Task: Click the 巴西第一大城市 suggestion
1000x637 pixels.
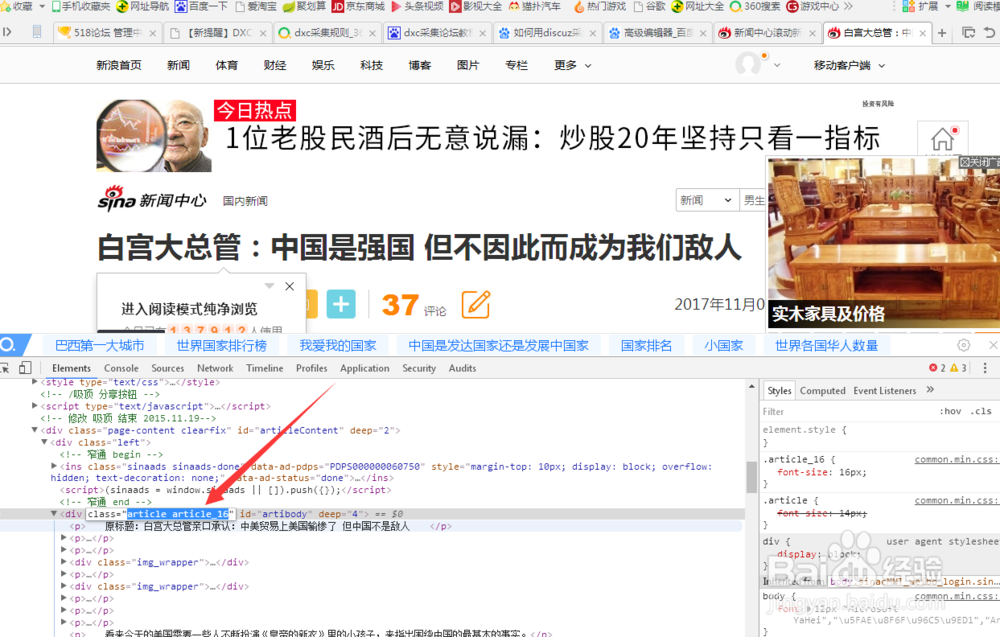Action: [99, 345]
